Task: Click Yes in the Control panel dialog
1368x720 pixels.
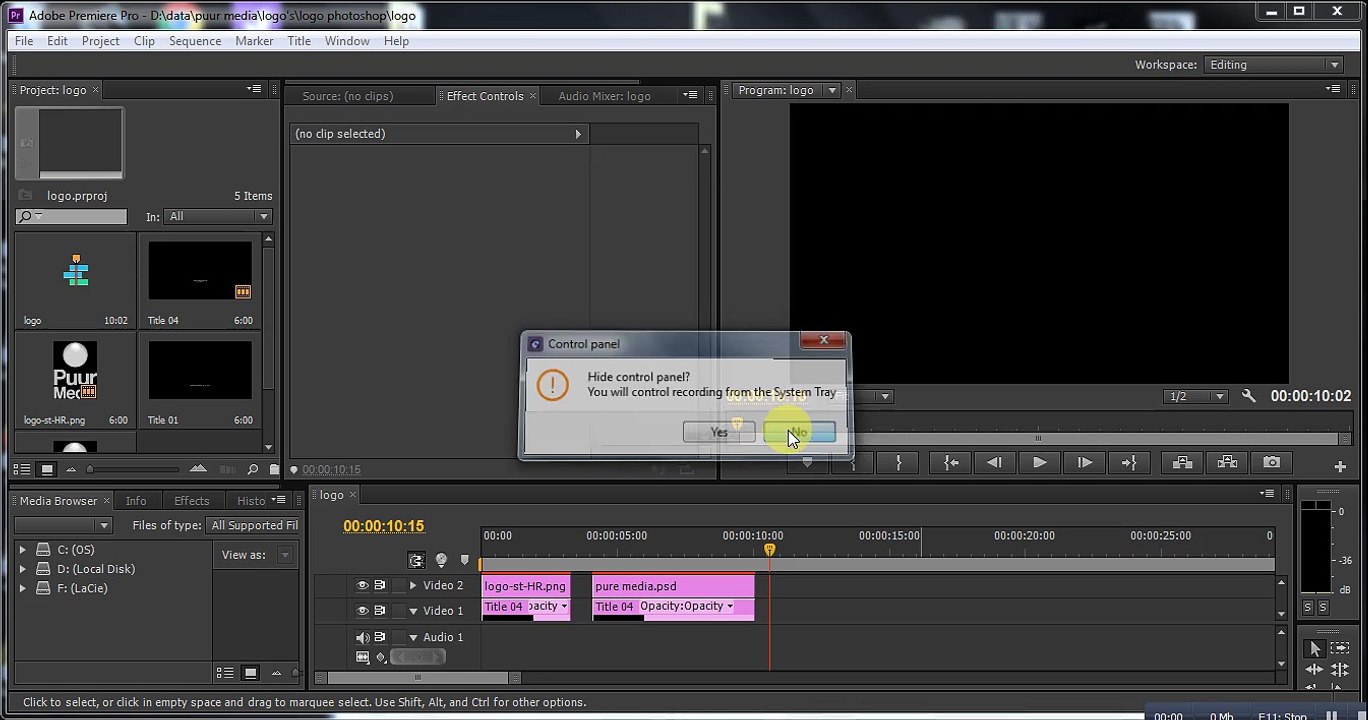Action: pos(719,432)
